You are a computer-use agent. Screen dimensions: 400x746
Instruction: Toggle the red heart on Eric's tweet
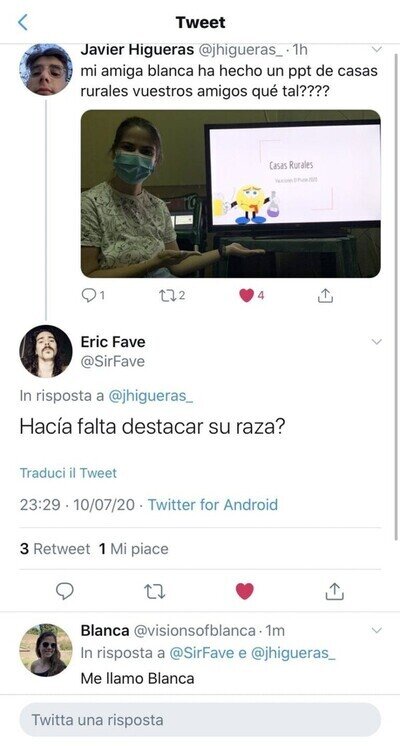tap(244, 591)
